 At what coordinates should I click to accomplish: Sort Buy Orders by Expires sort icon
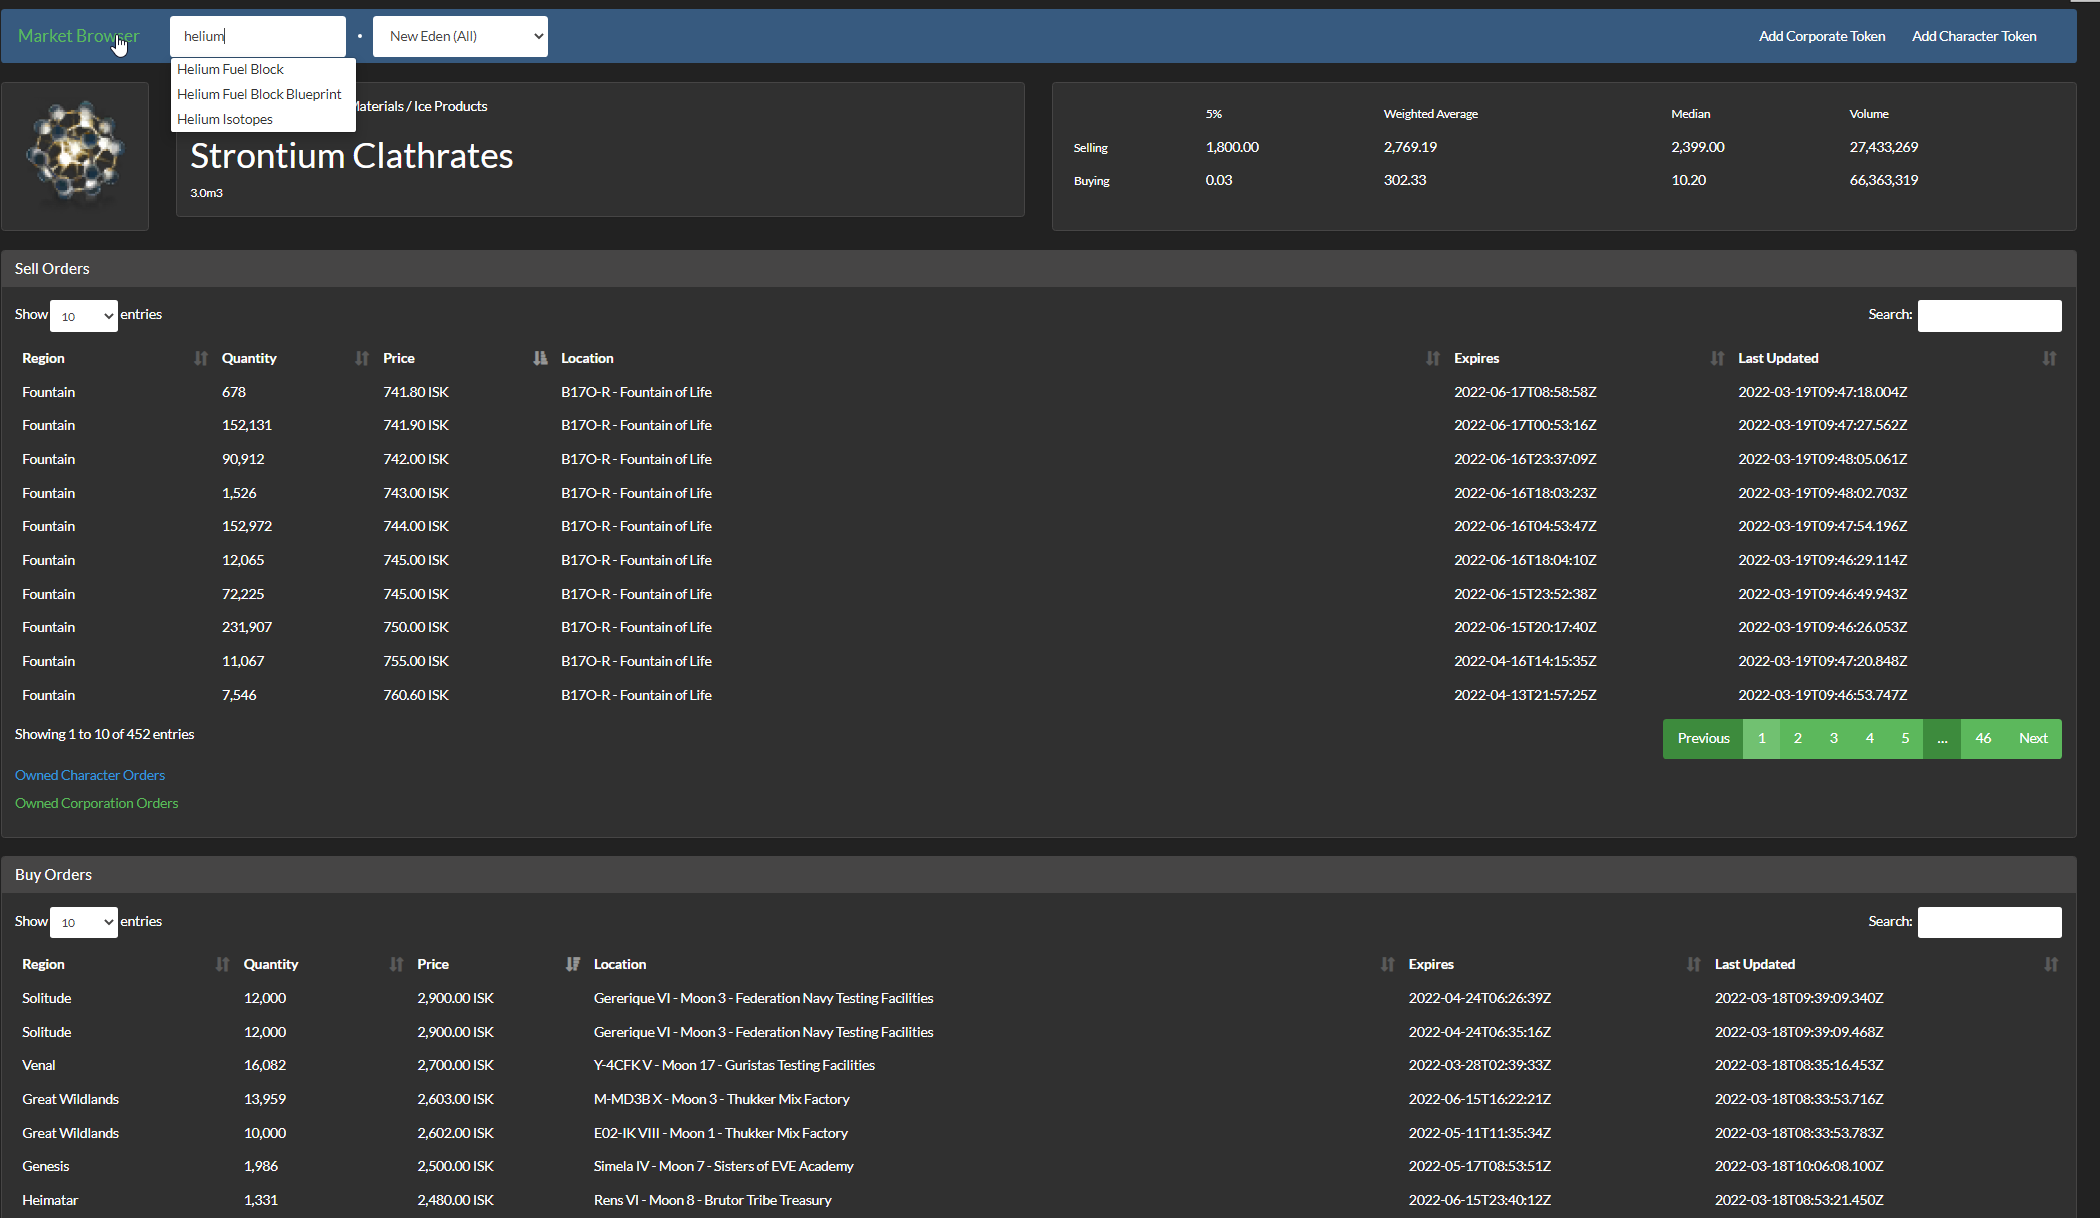point(1693,964)
